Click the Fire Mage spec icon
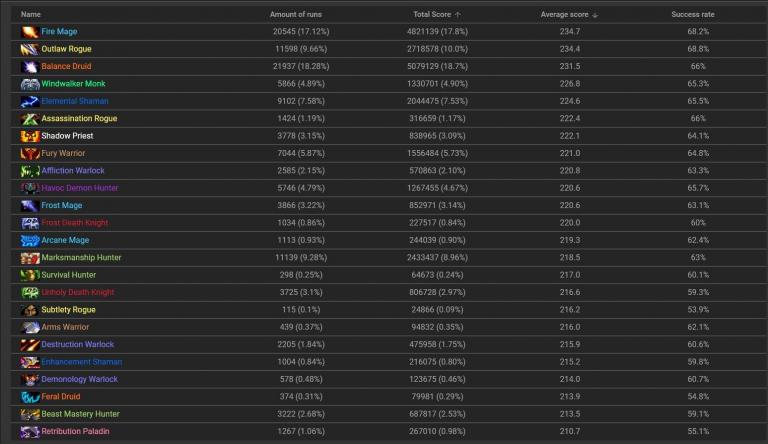The height and width of the screenshot is (444, 768). [x=29, y=32]
